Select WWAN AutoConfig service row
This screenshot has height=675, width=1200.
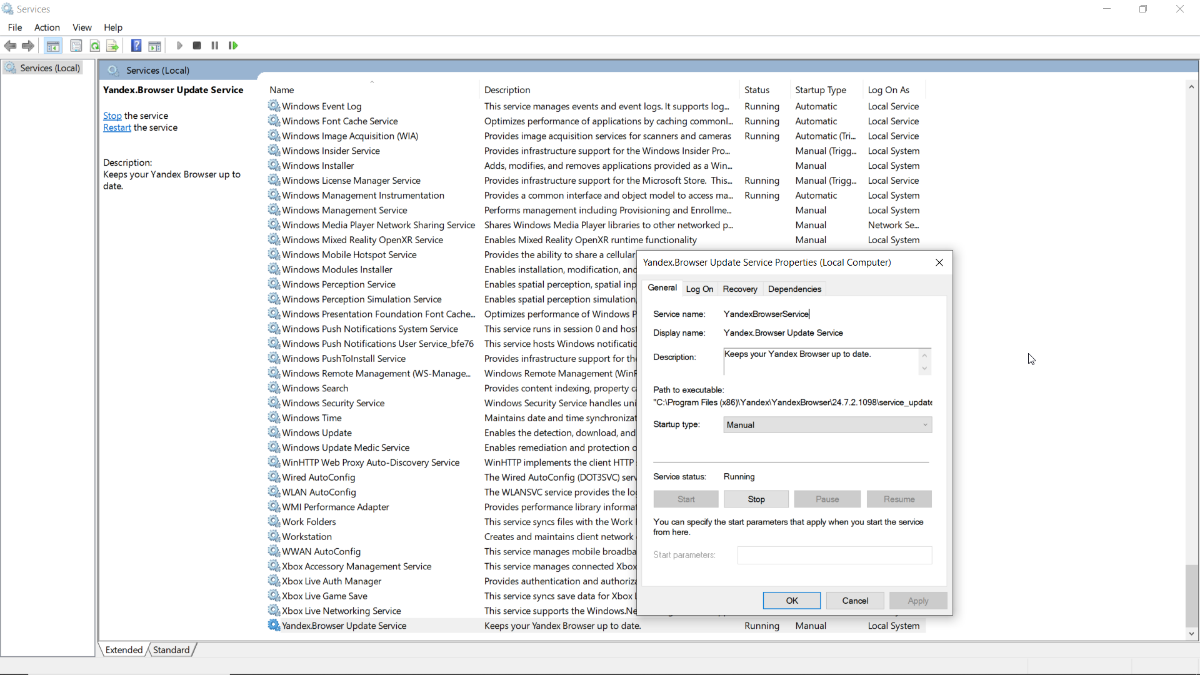tap(451, 551)
